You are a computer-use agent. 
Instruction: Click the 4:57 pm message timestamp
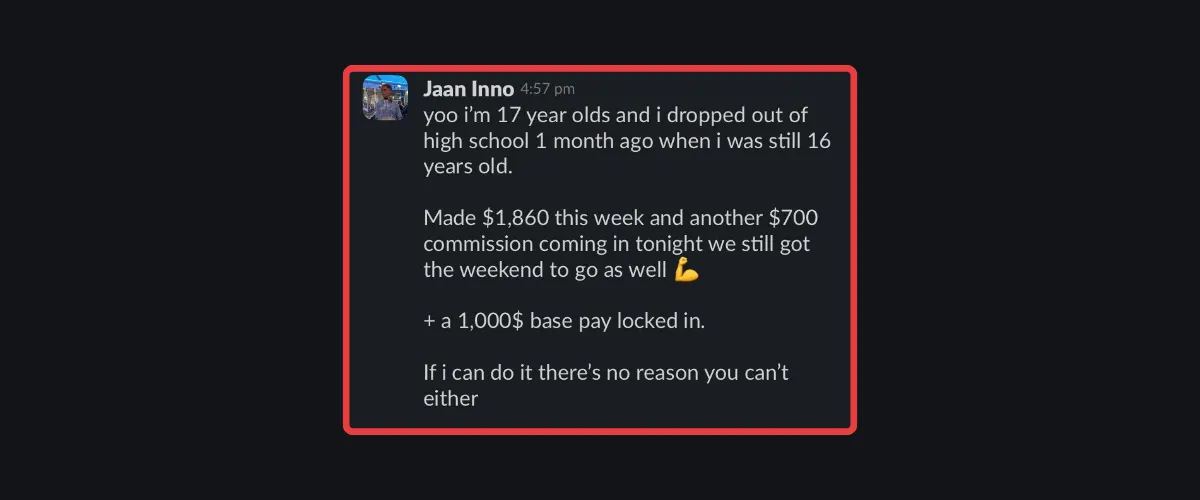point(547,90)
